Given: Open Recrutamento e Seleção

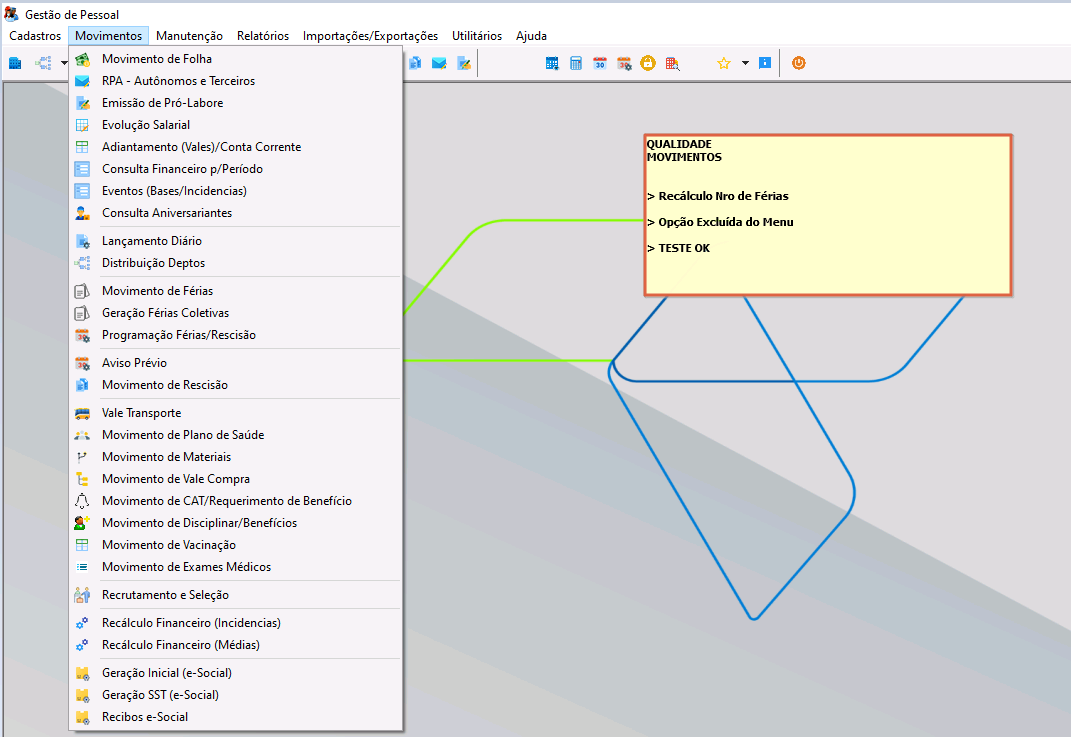Looking at the screenshot, I should coord(236,595).
